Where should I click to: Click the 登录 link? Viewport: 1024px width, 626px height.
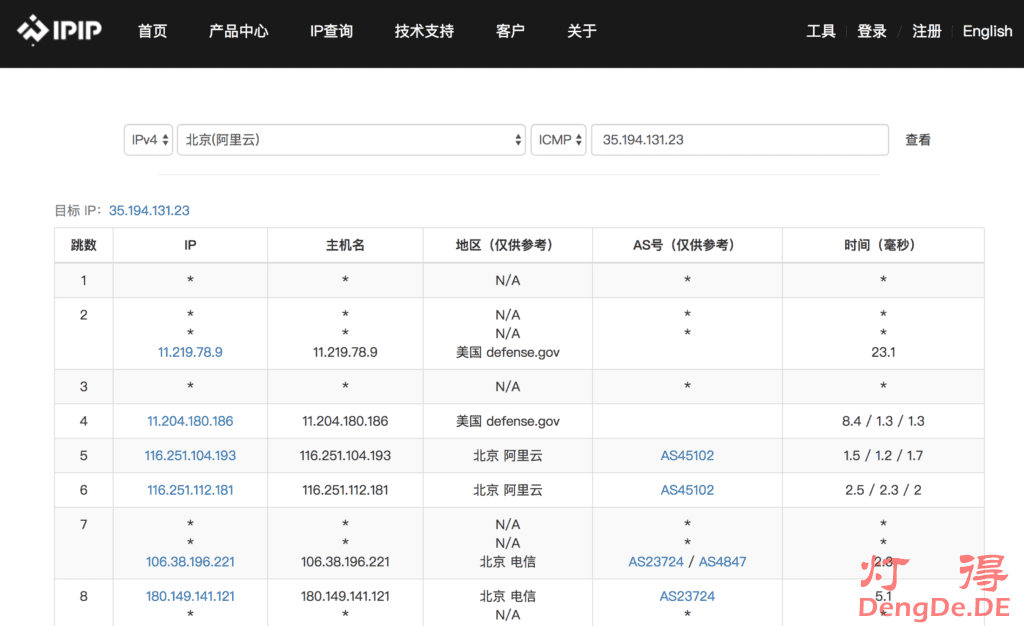coord(872,31)
